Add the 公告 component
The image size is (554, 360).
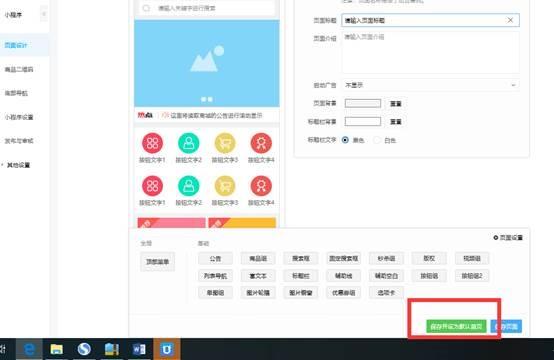215,258
